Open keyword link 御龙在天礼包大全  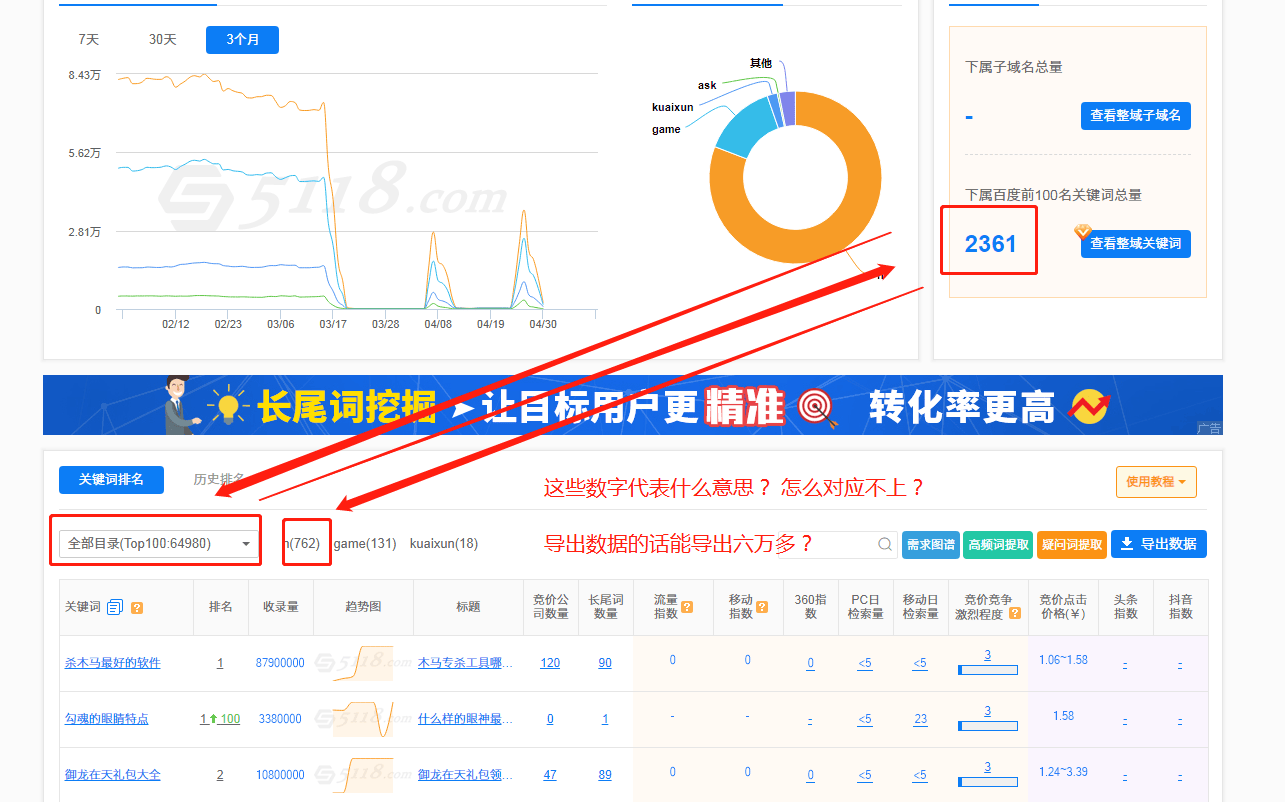[x=112, y=775]
